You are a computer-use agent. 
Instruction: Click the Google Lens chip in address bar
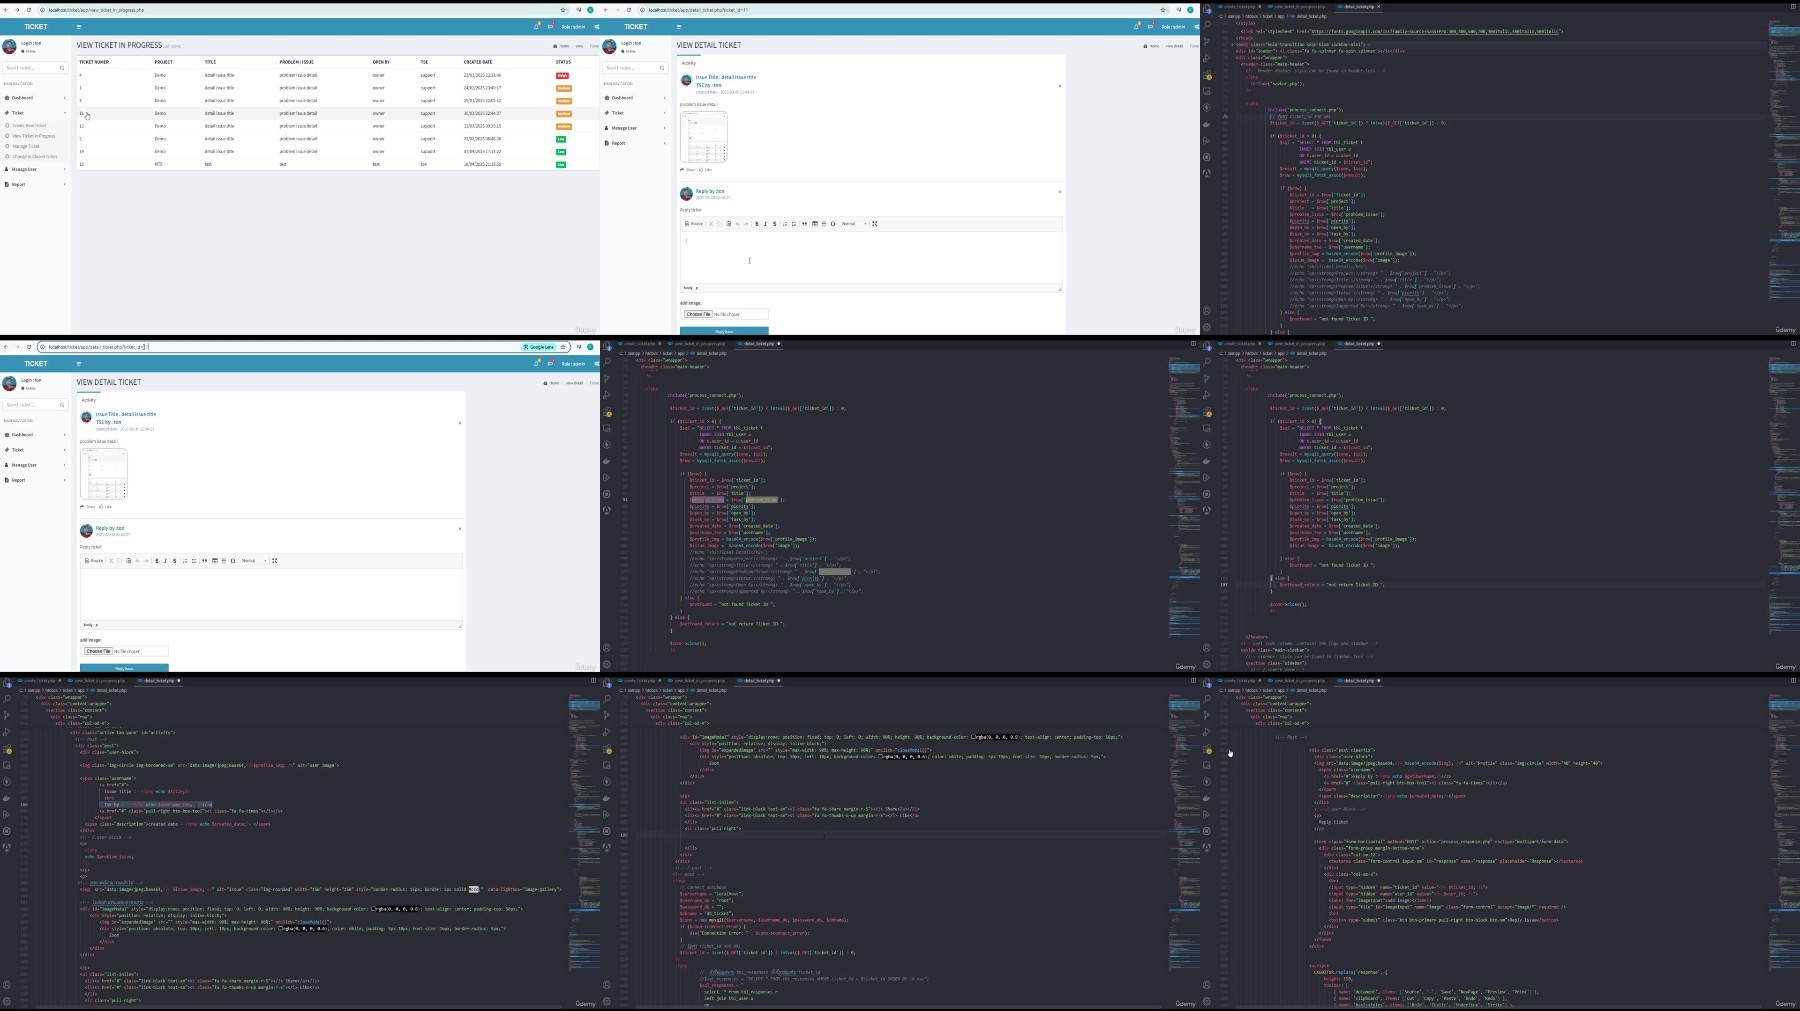point(538,347)
